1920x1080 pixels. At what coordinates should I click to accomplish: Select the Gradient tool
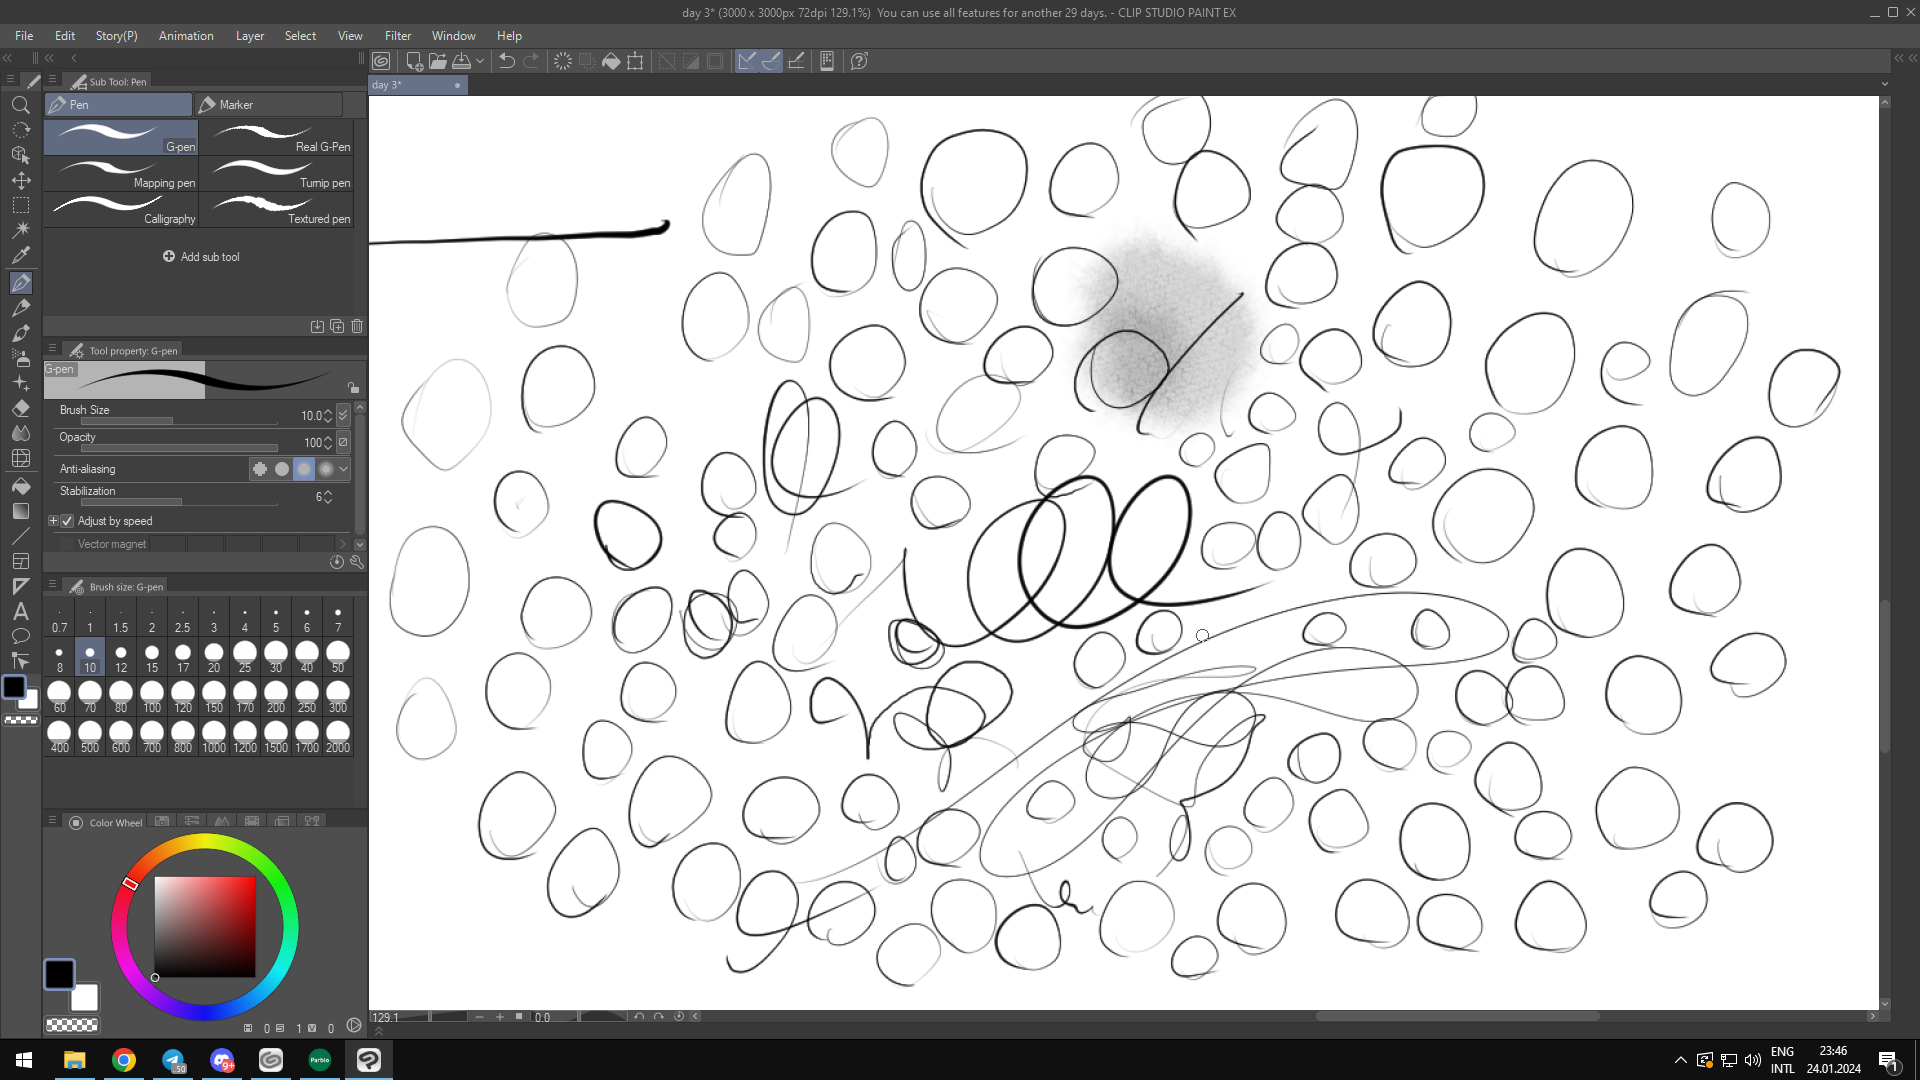tap(20, 511)
